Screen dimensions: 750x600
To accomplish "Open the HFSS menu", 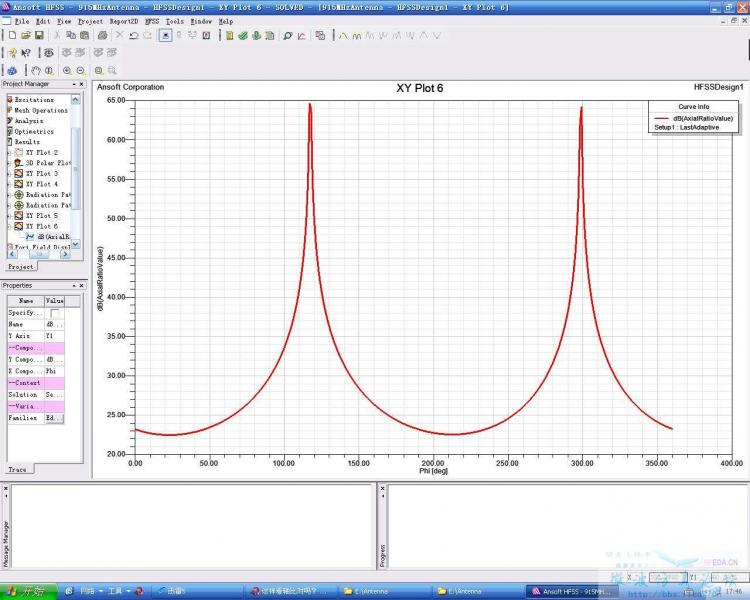I will coord(152,20).
